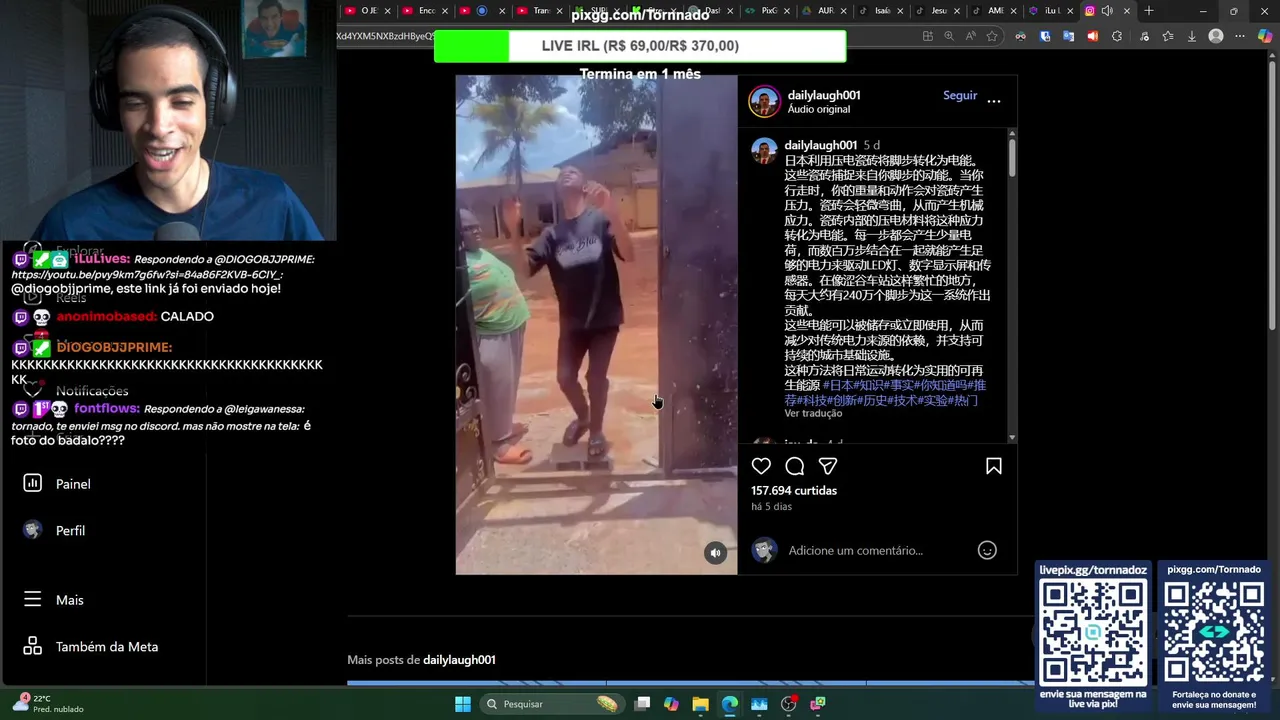Click the Read aloud icon in address bar
Viewport: 1280px width, 720px height.
tap(971, 36)
